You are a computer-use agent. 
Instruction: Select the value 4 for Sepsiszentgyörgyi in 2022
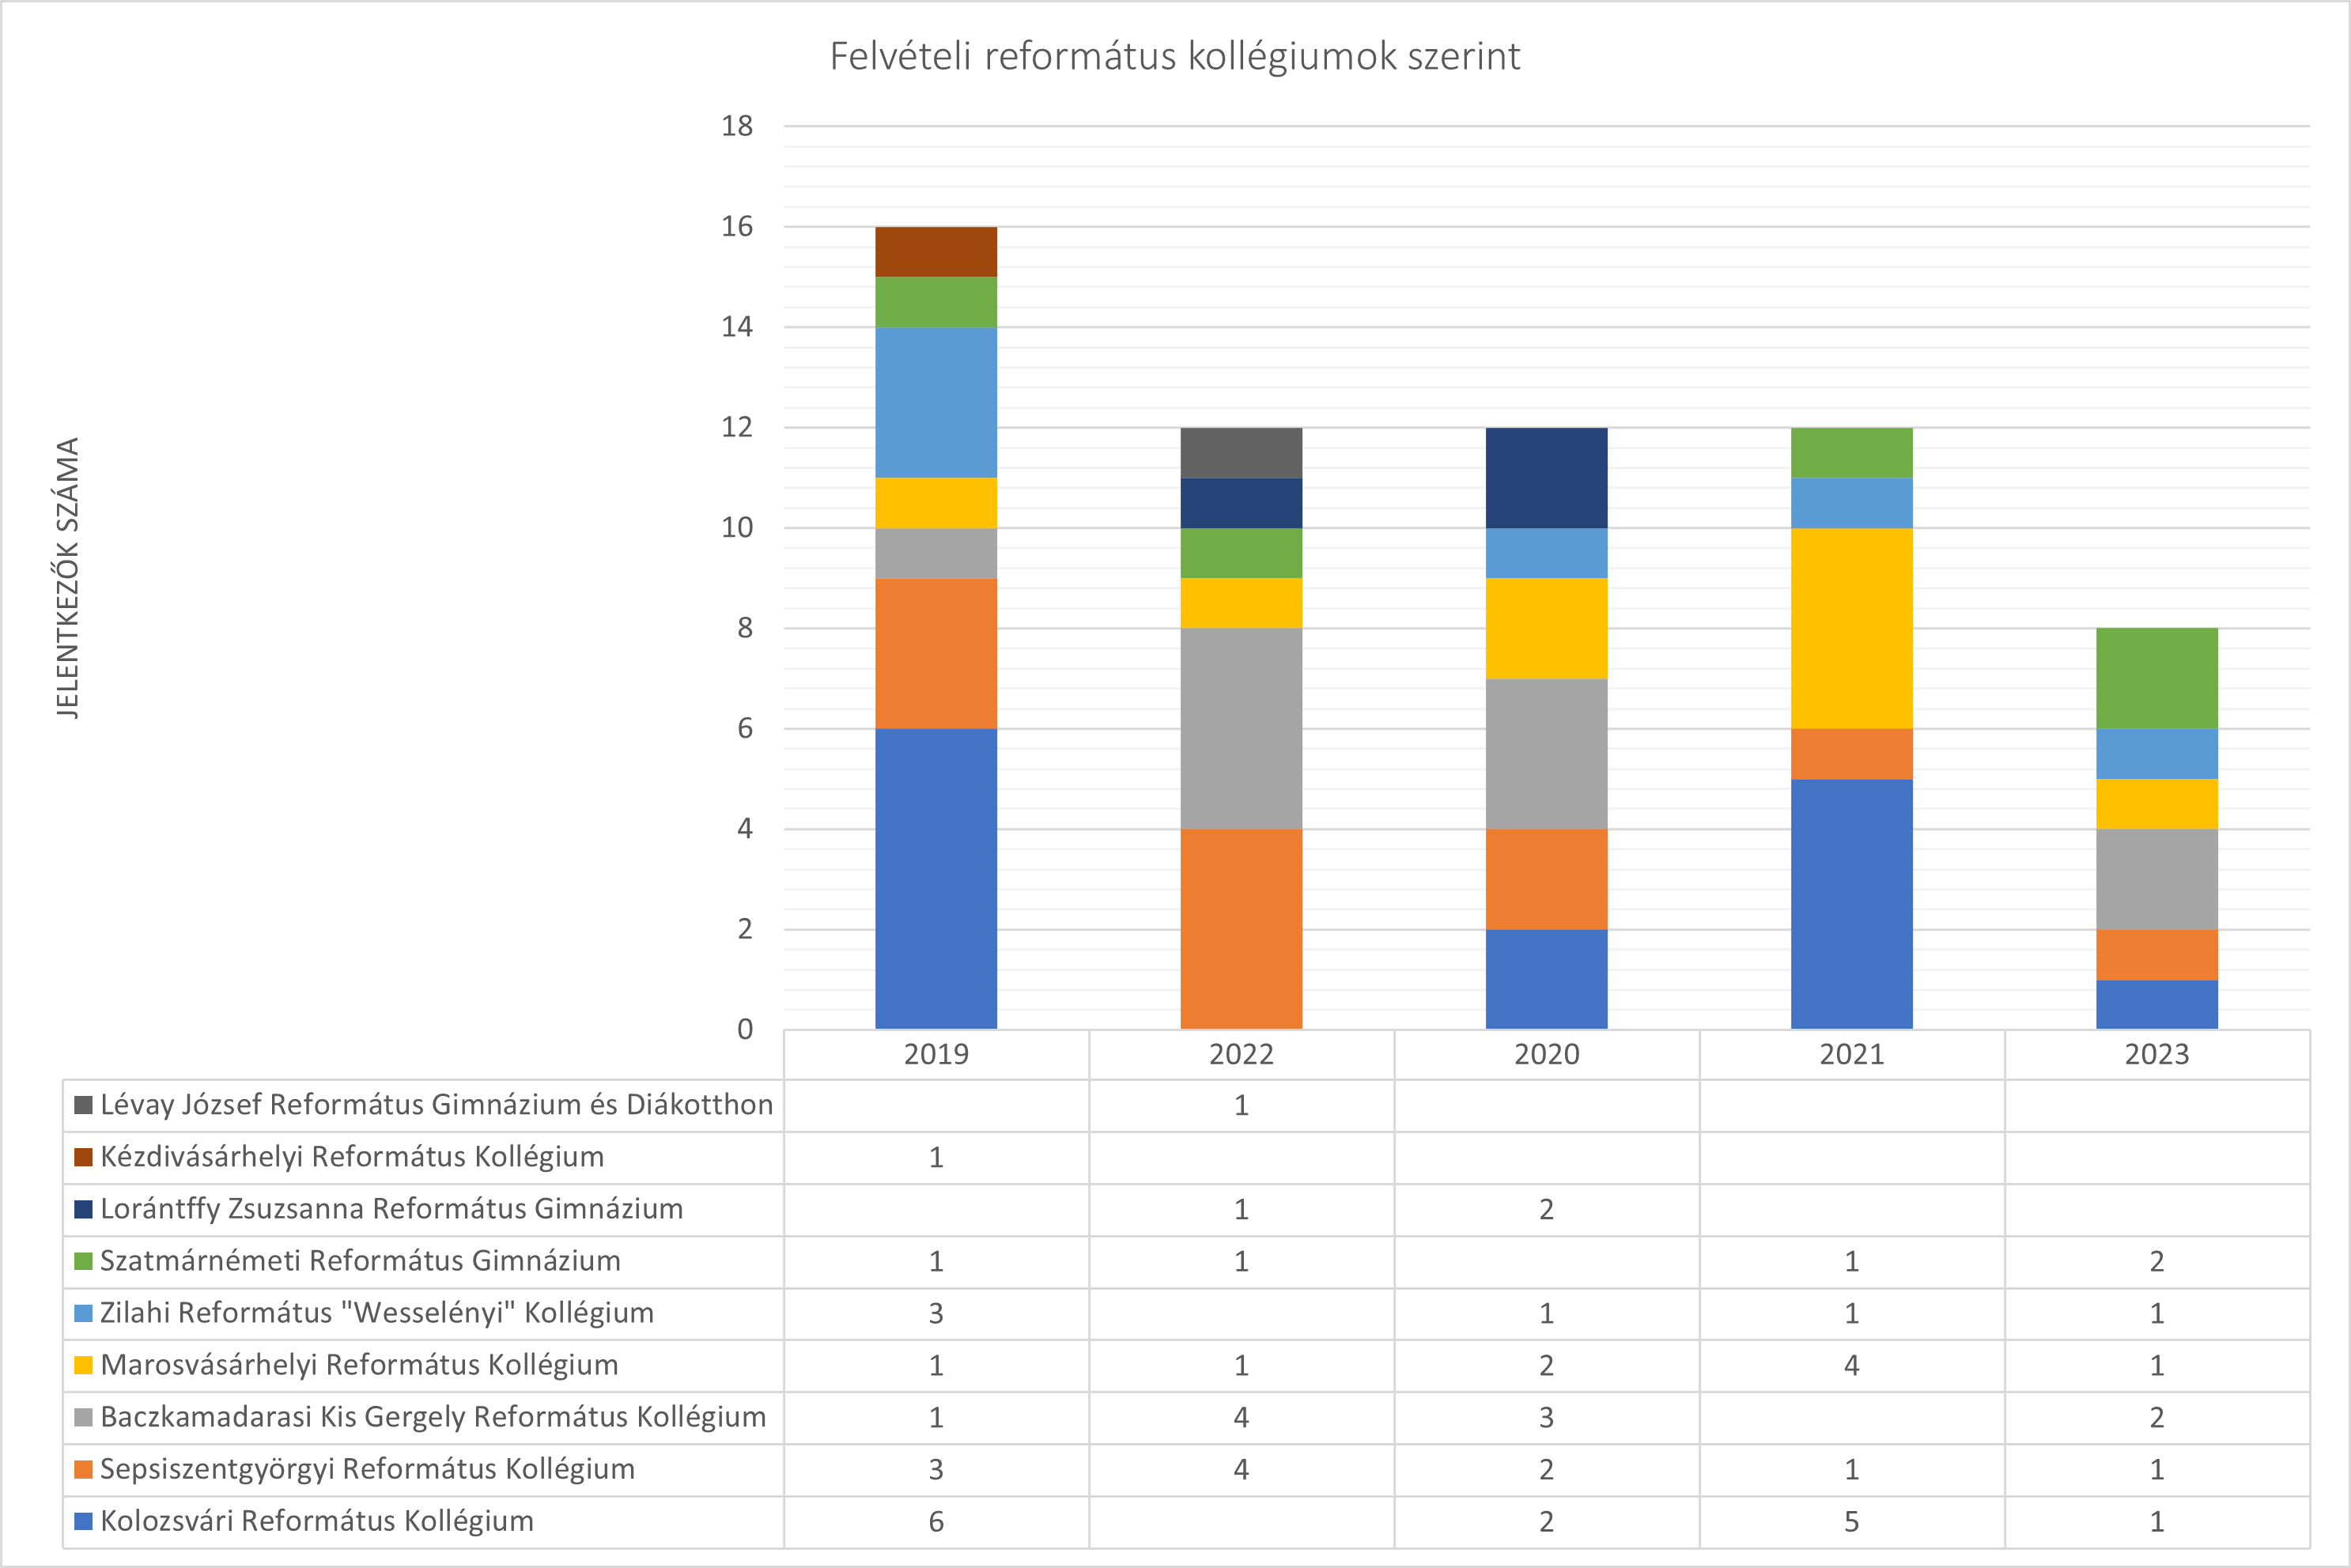pos(1240,1470)
